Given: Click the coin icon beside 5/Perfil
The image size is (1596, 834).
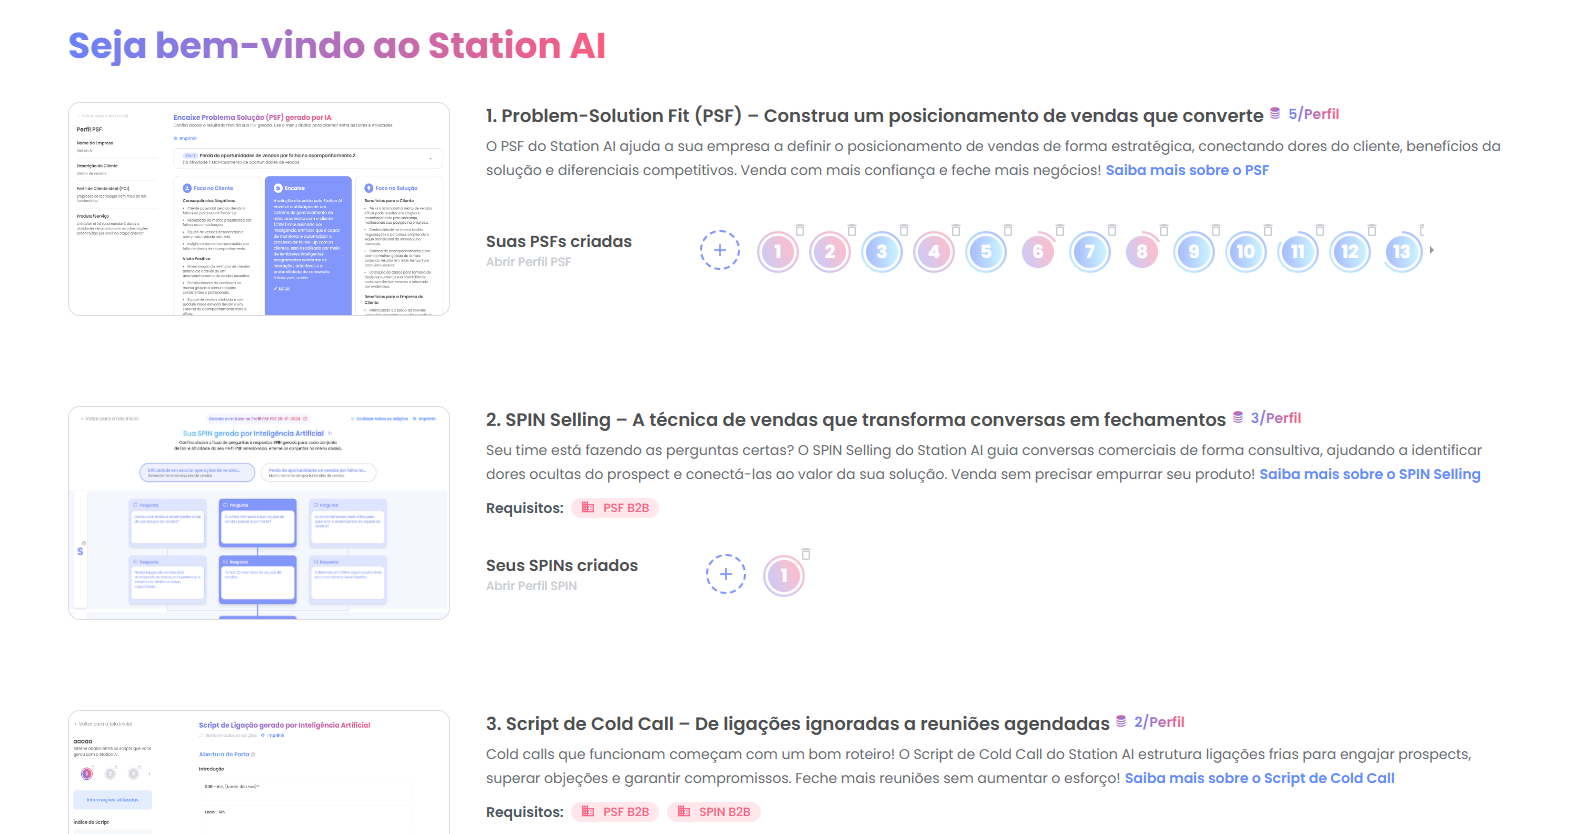Looking at the screenshot, I should (x=1275, y=114).
